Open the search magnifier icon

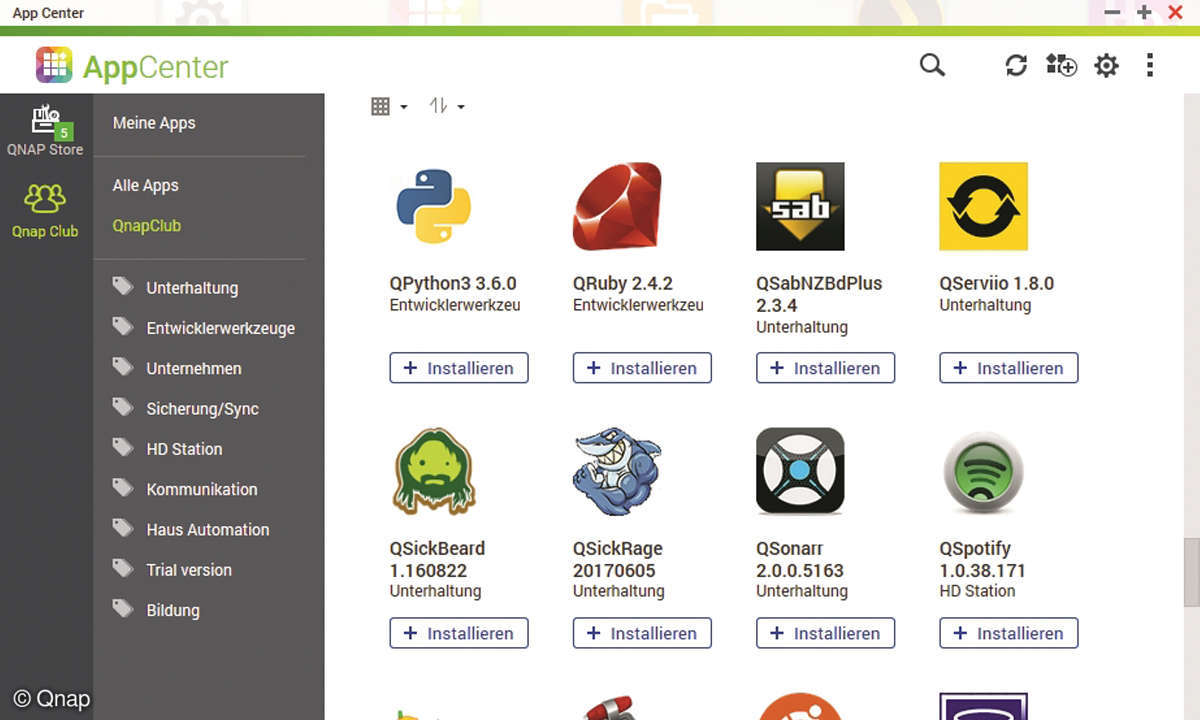coord(932,66)
